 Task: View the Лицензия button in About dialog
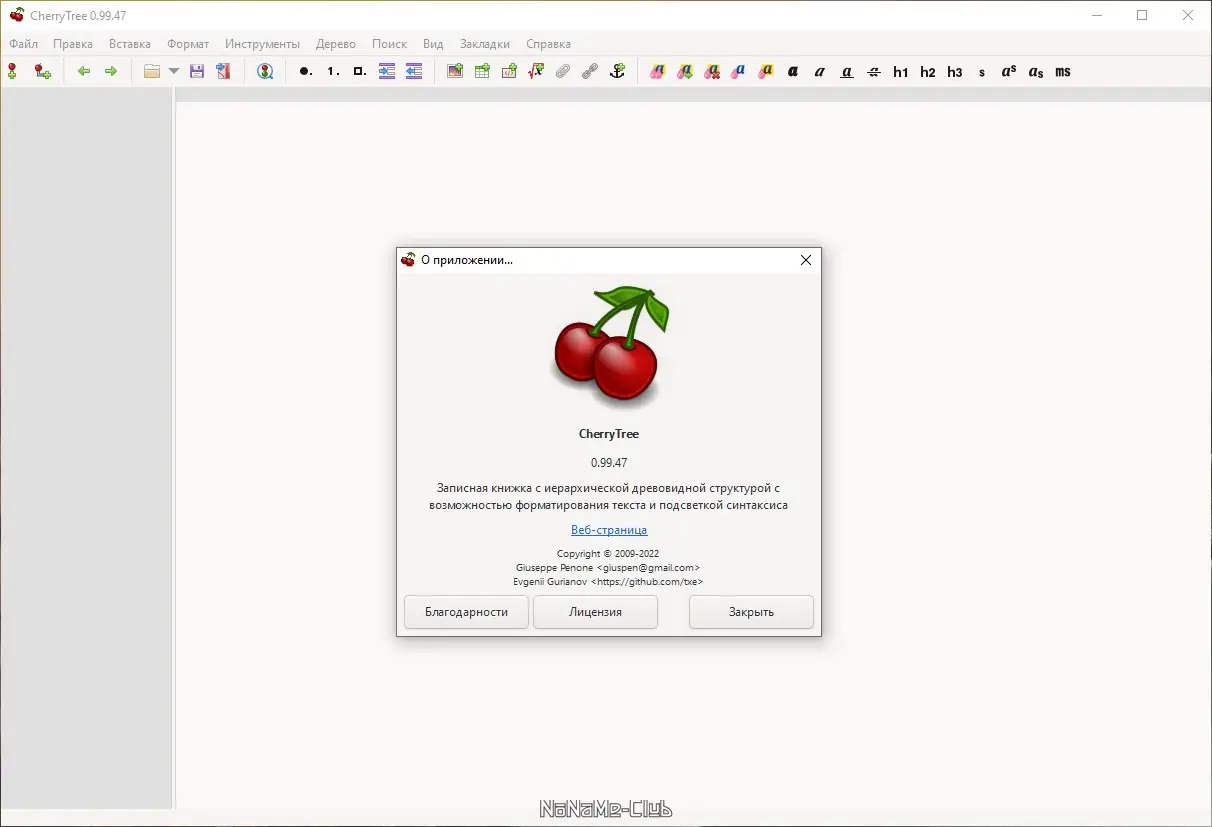(595, 612)
